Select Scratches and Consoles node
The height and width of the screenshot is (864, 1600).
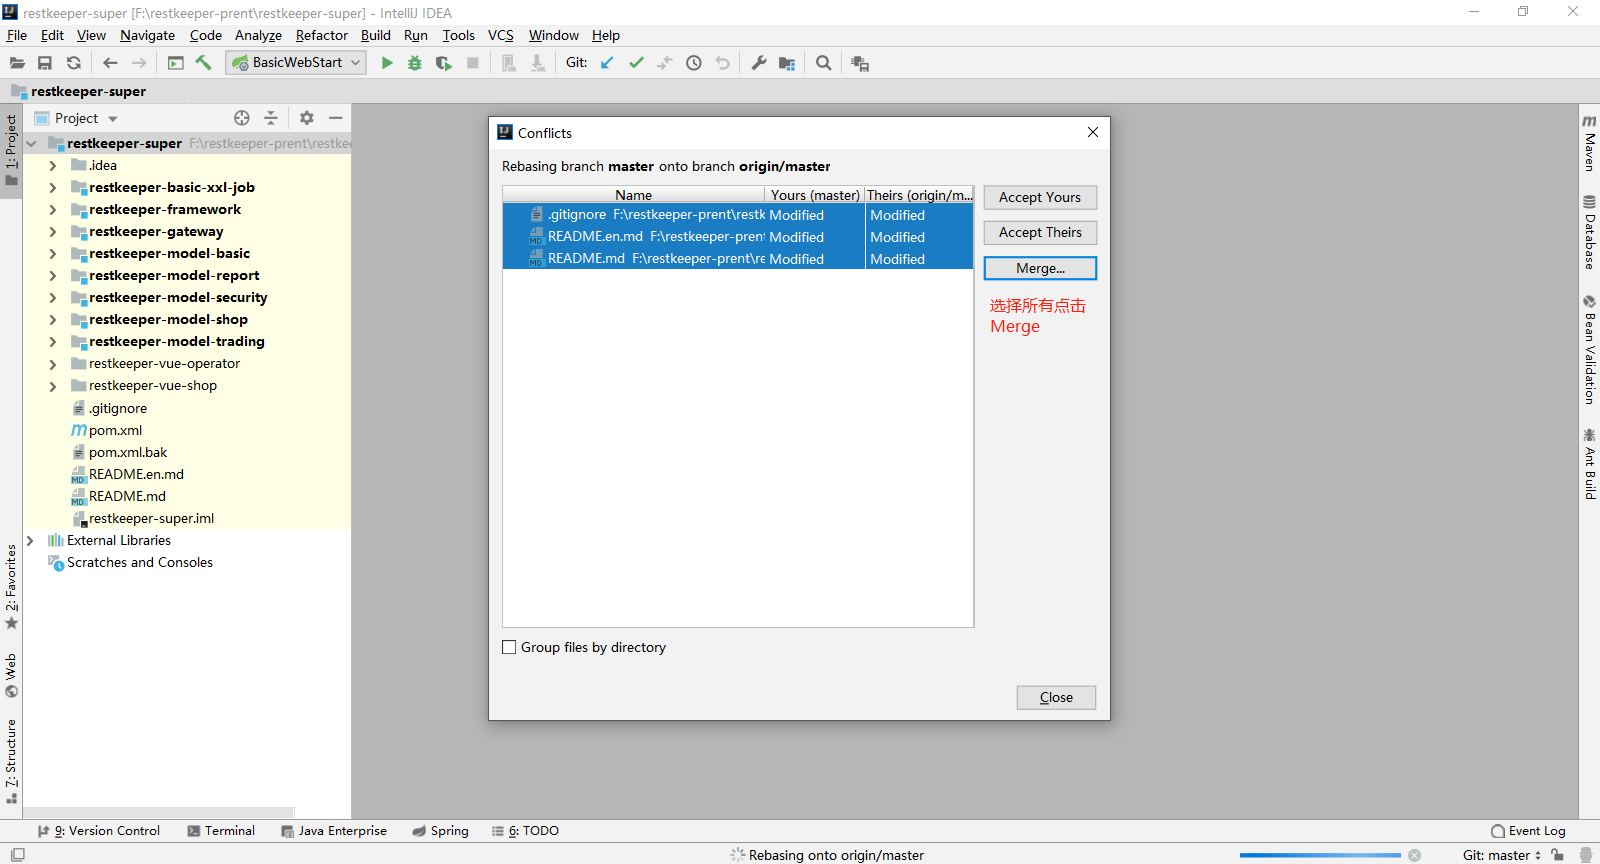(139, 562)
